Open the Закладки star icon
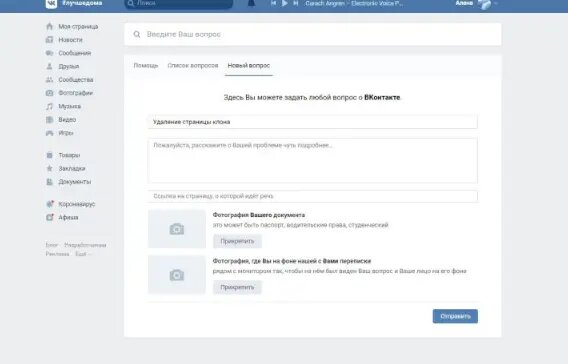 tap(50, 168)
